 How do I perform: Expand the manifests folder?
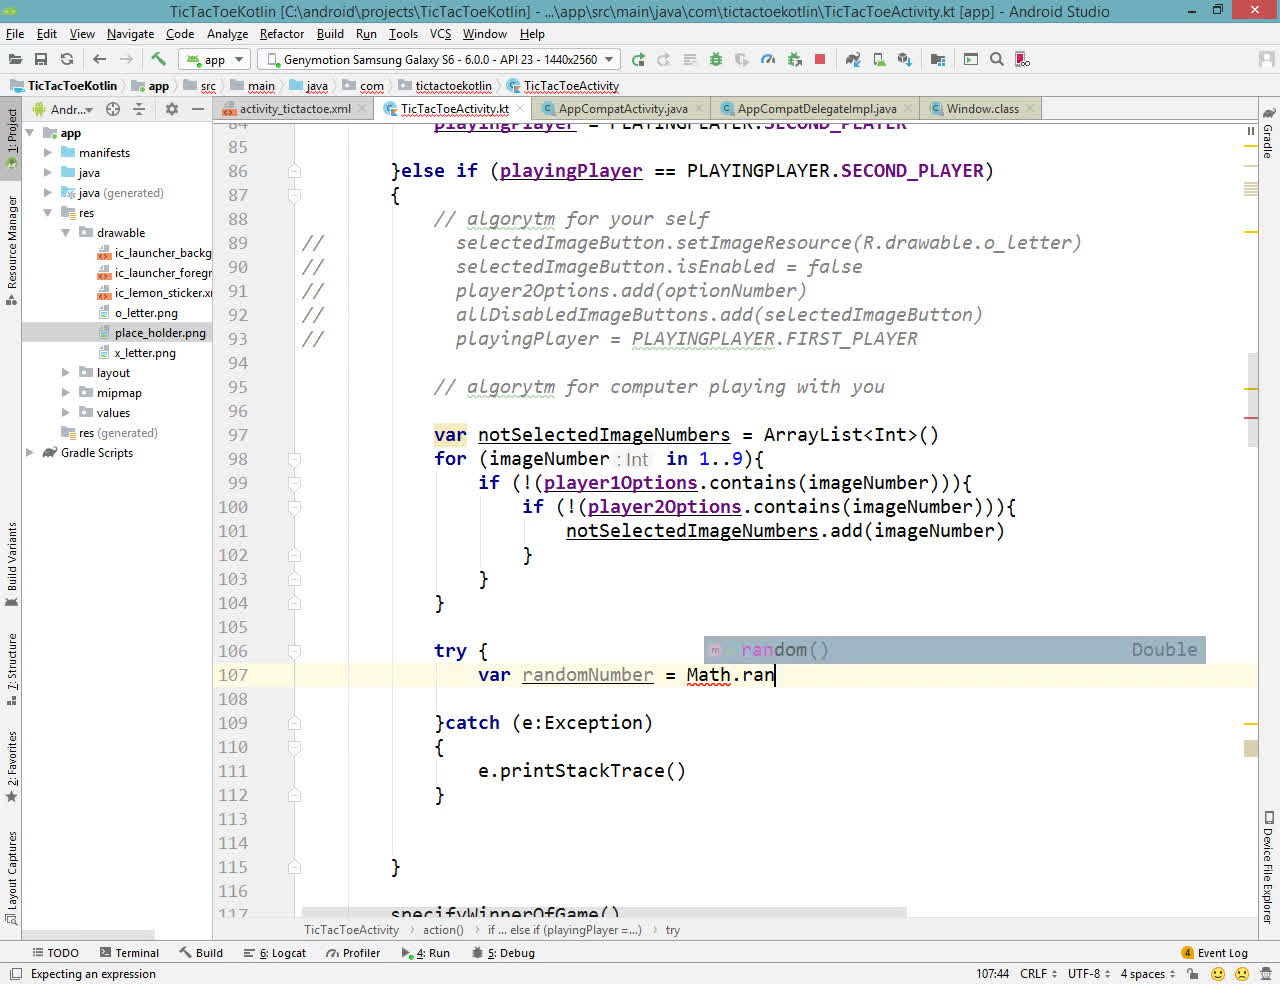click(48, 153)
